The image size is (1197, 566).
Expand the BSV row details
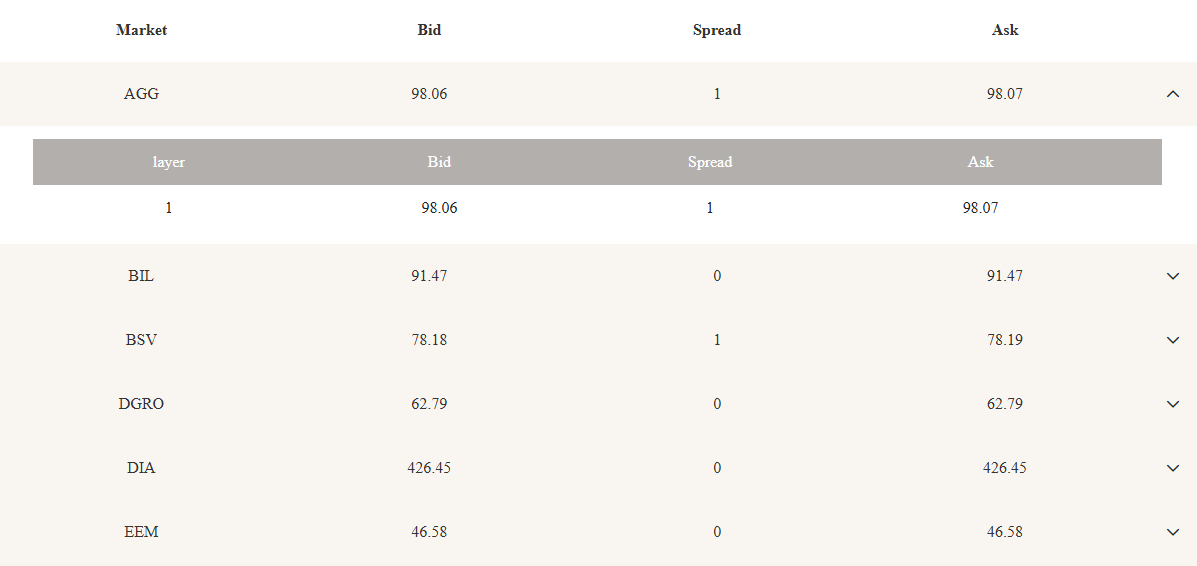[x=1173, y=340]
